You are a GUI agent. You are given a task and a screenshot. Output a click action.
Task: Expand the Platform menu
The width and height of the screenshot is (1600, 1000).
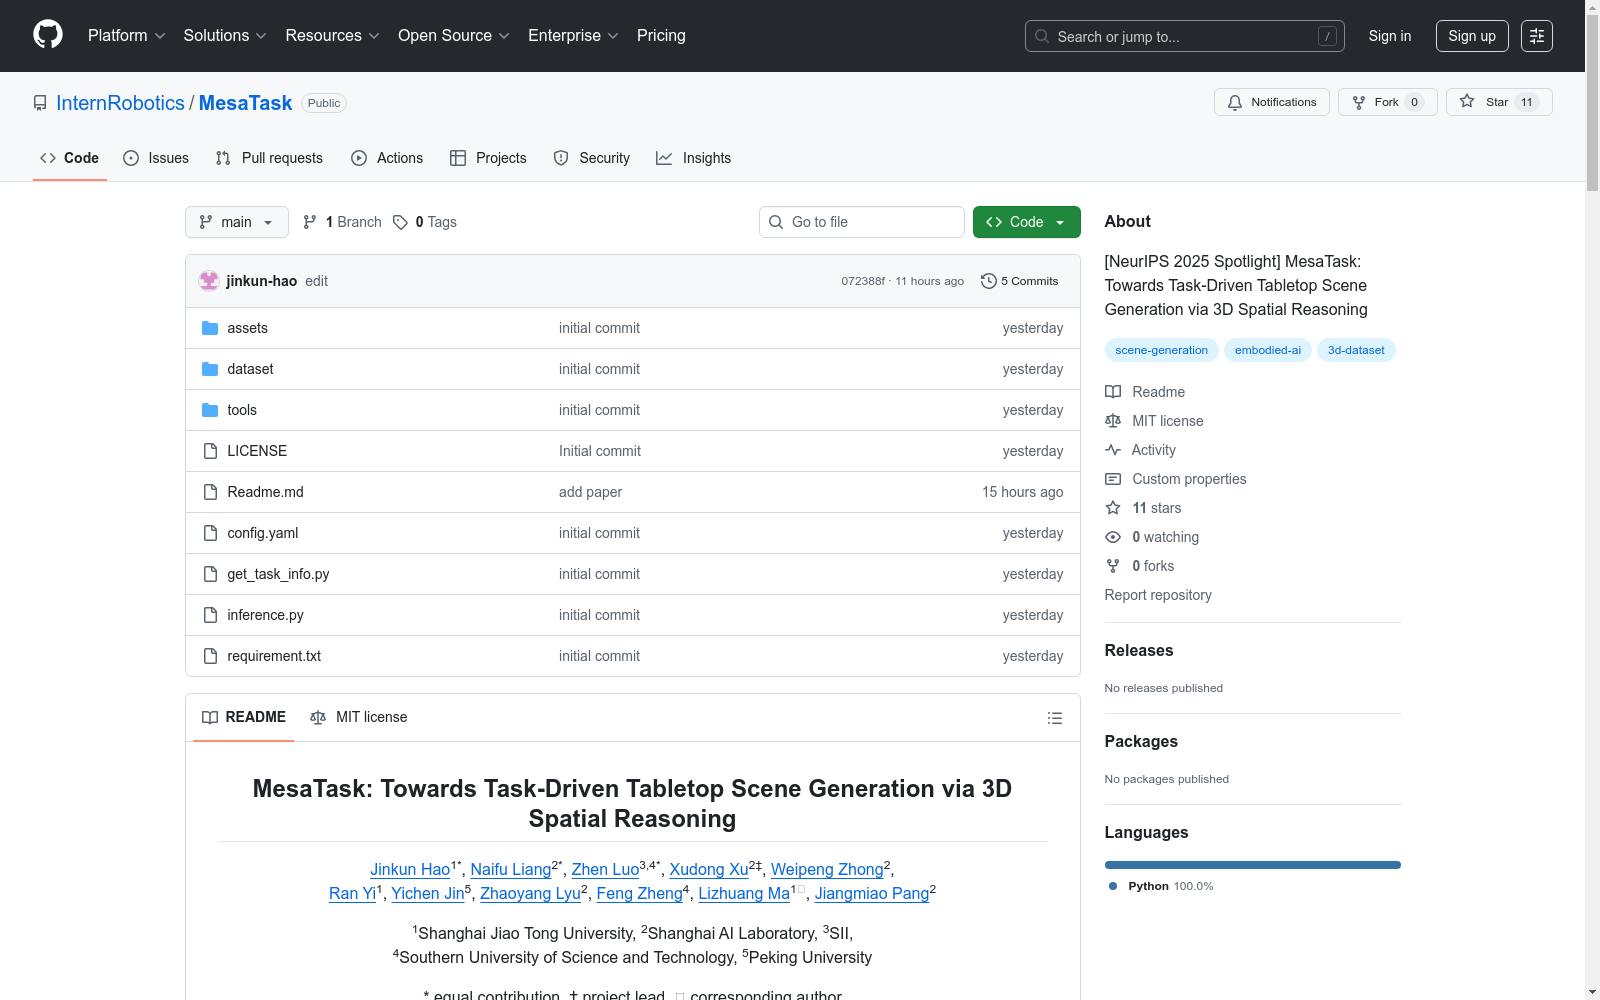tap(126, 36)
